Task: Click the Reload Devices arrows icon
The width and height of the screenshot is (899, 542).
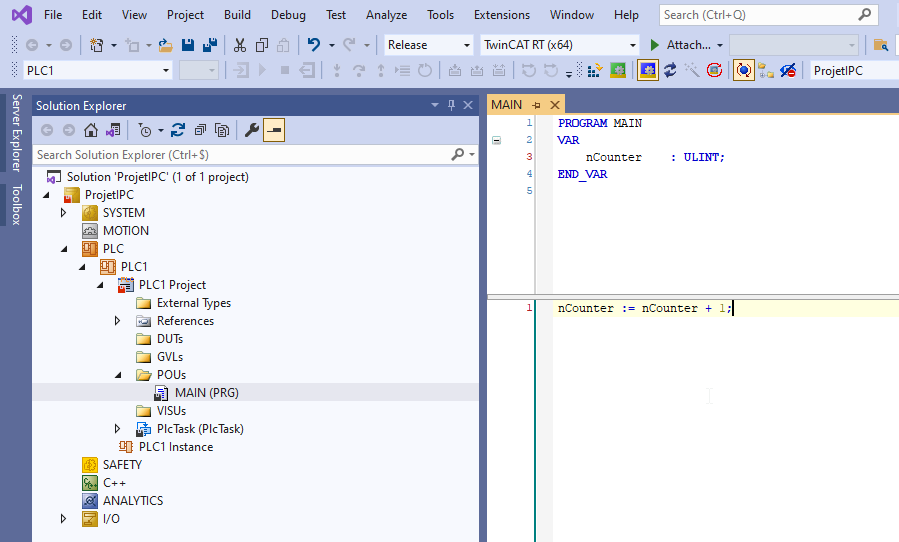Action: pyautogui.click(x=670, y=71)
